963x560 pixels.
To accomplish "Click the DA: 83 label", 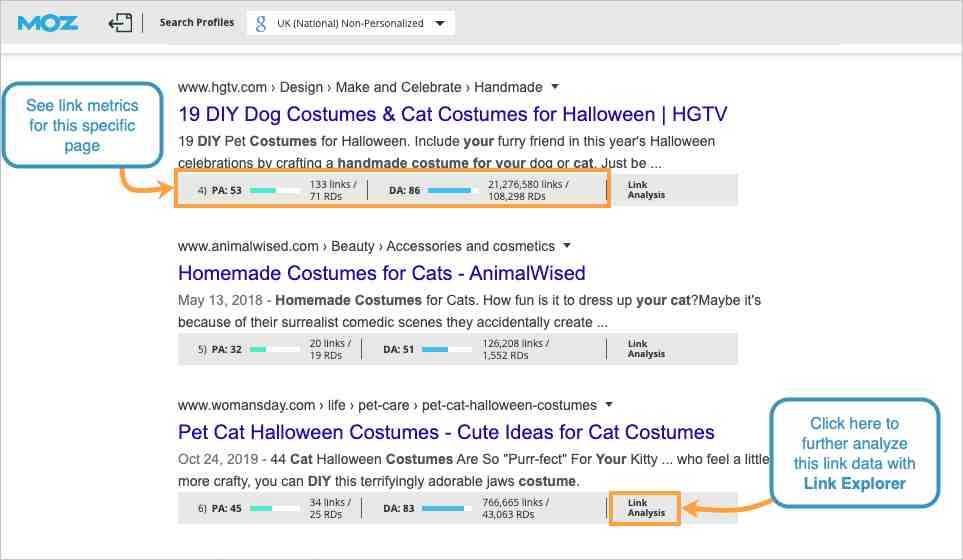I will coord(399,508).
